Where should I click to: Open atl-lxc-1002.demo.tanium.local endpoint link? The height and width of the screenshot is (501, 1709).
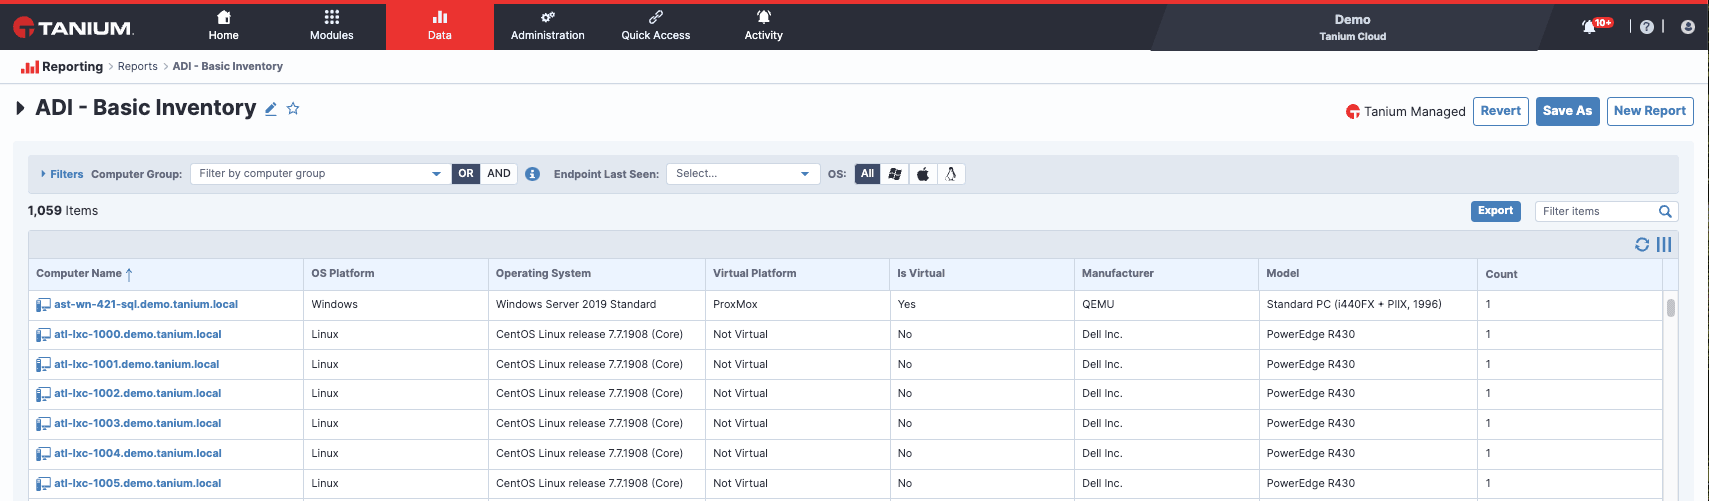(138, 393)
